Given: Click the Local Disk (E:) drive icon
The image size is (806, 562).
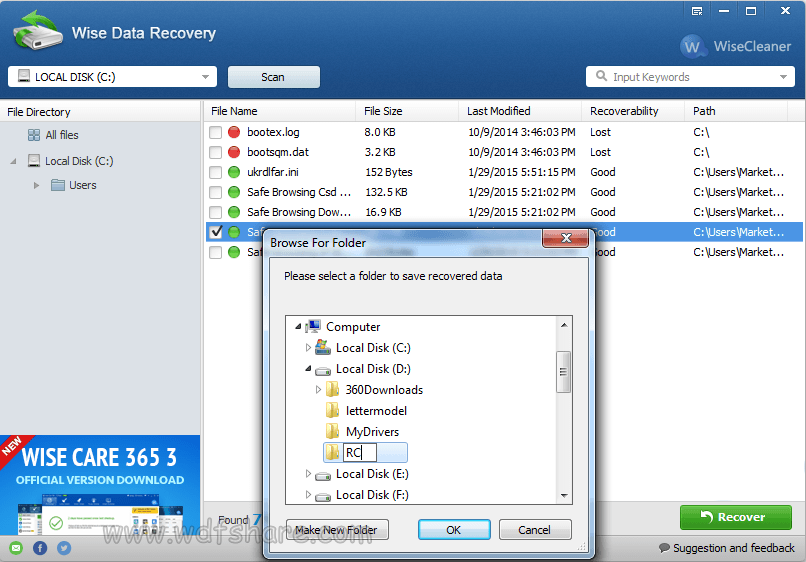Looking at the screenshot, I should coord(323,476).
